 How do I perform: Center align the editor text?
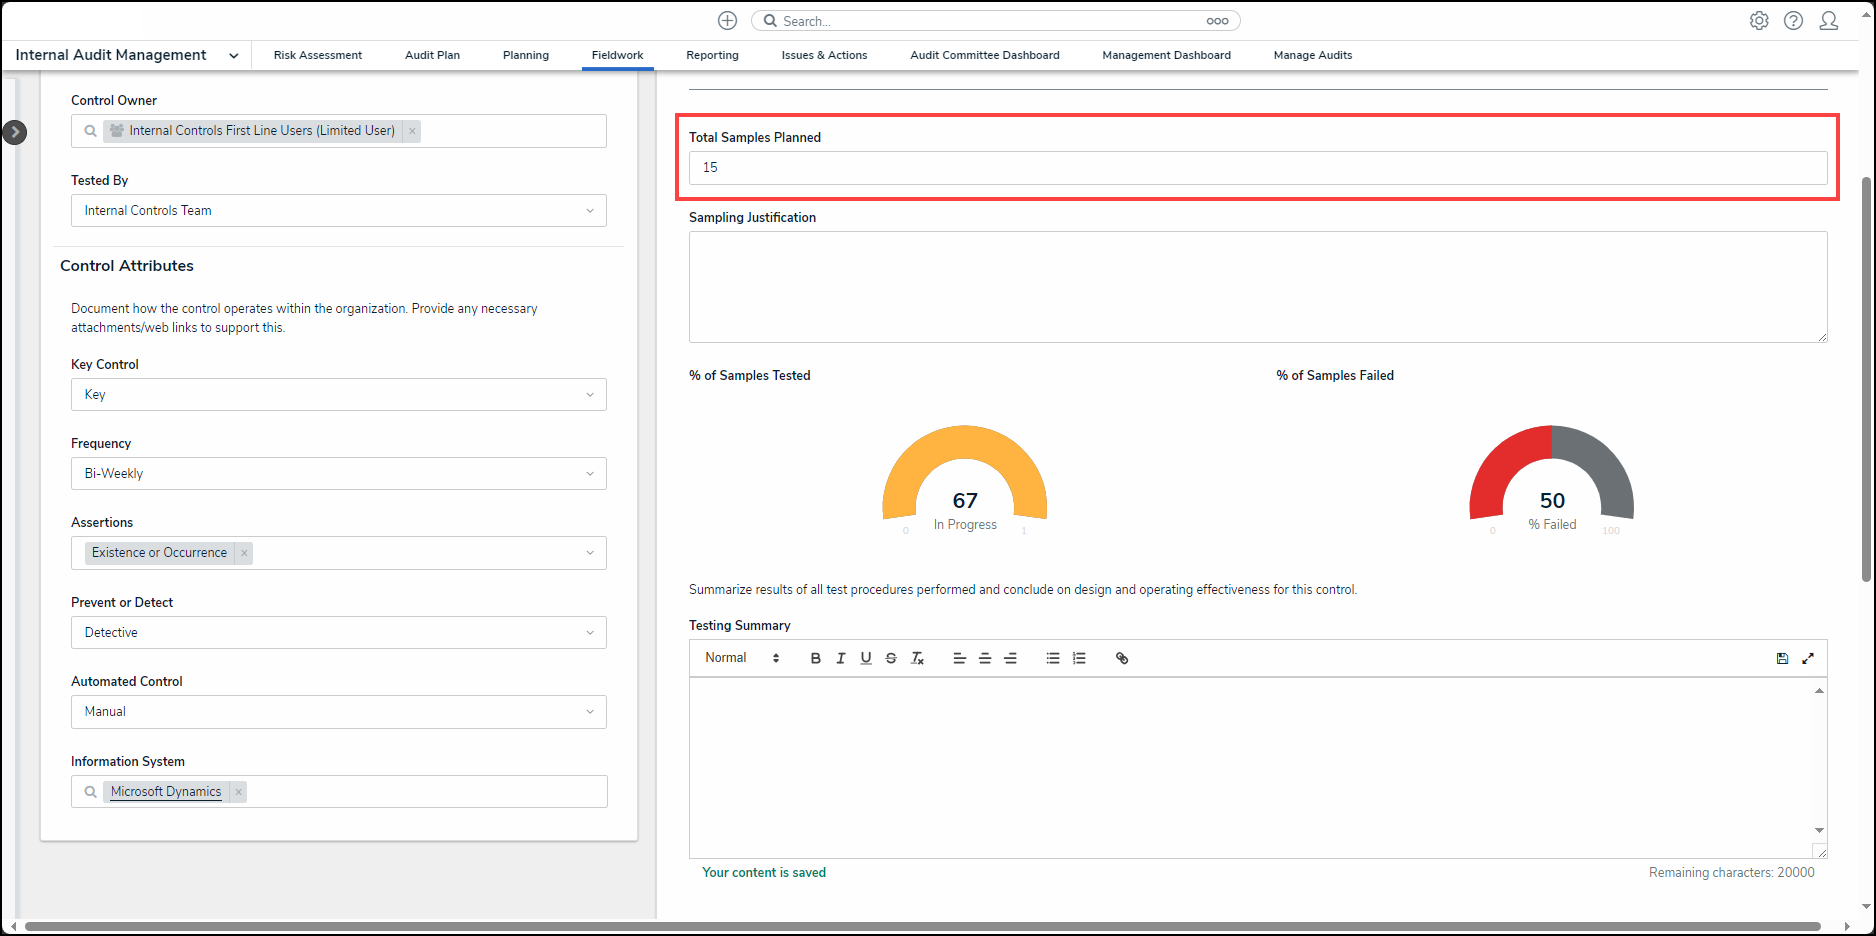tap(985, 658)
